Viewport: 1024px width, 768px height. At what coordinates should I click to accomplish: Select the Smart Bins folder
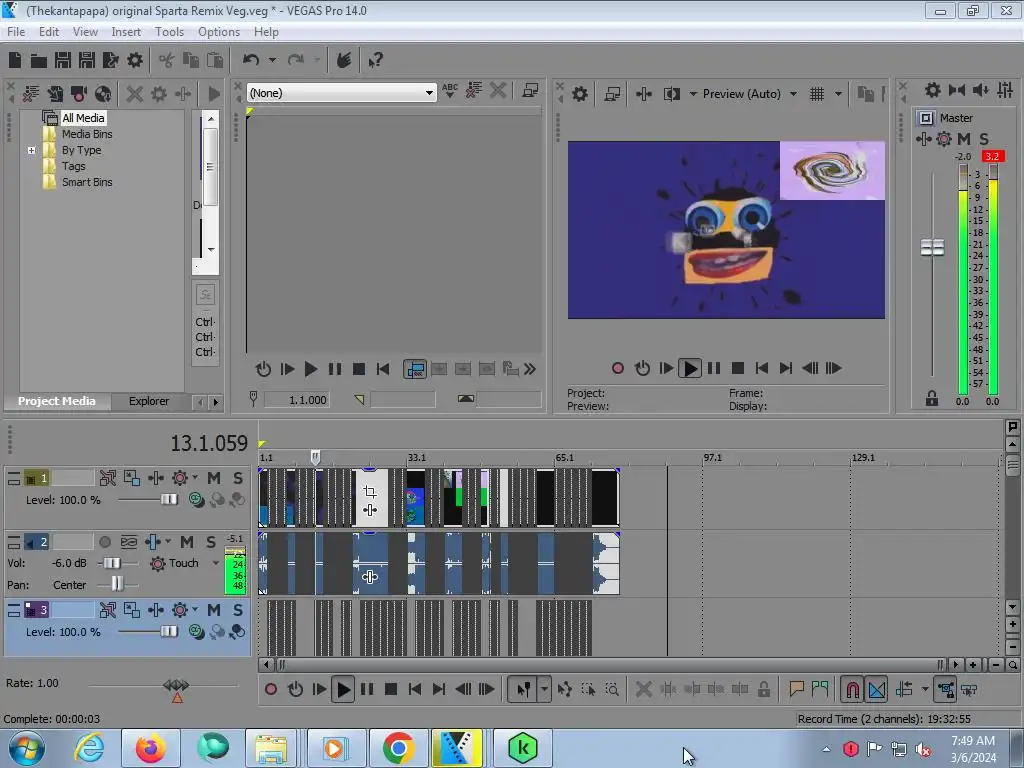[x=87, y=182]
